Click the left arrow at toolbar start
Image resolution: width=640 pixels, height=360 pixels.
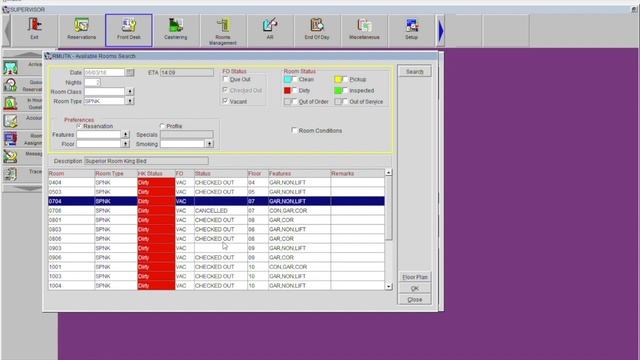tap(7, 30)
